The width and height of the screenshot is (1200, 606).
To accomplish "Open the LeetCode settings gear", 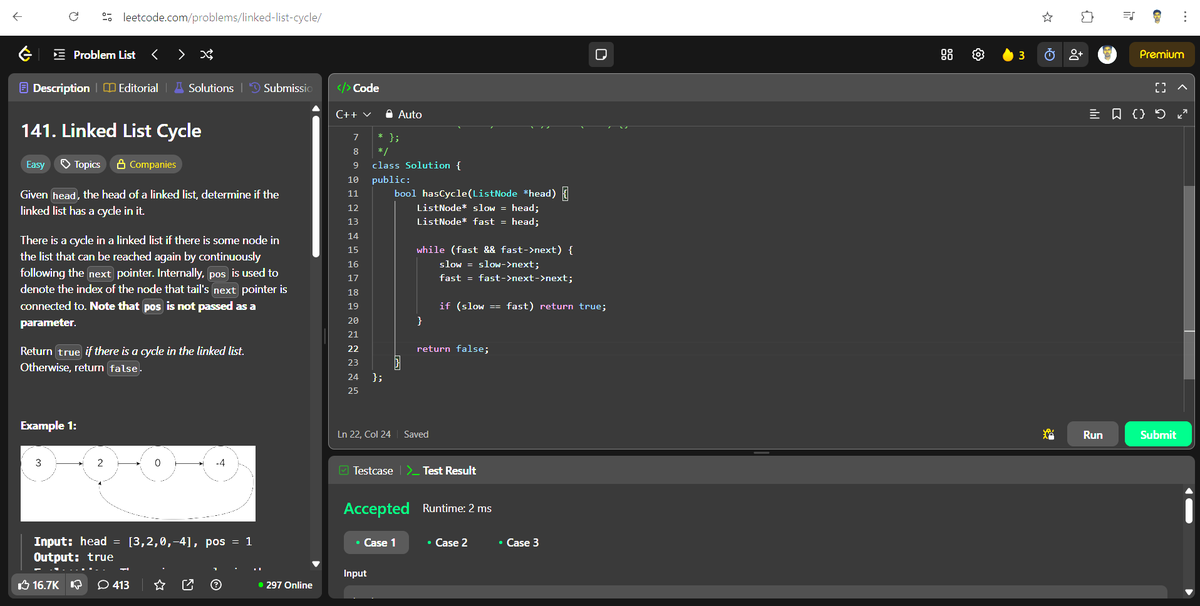I will pos(978,54).
